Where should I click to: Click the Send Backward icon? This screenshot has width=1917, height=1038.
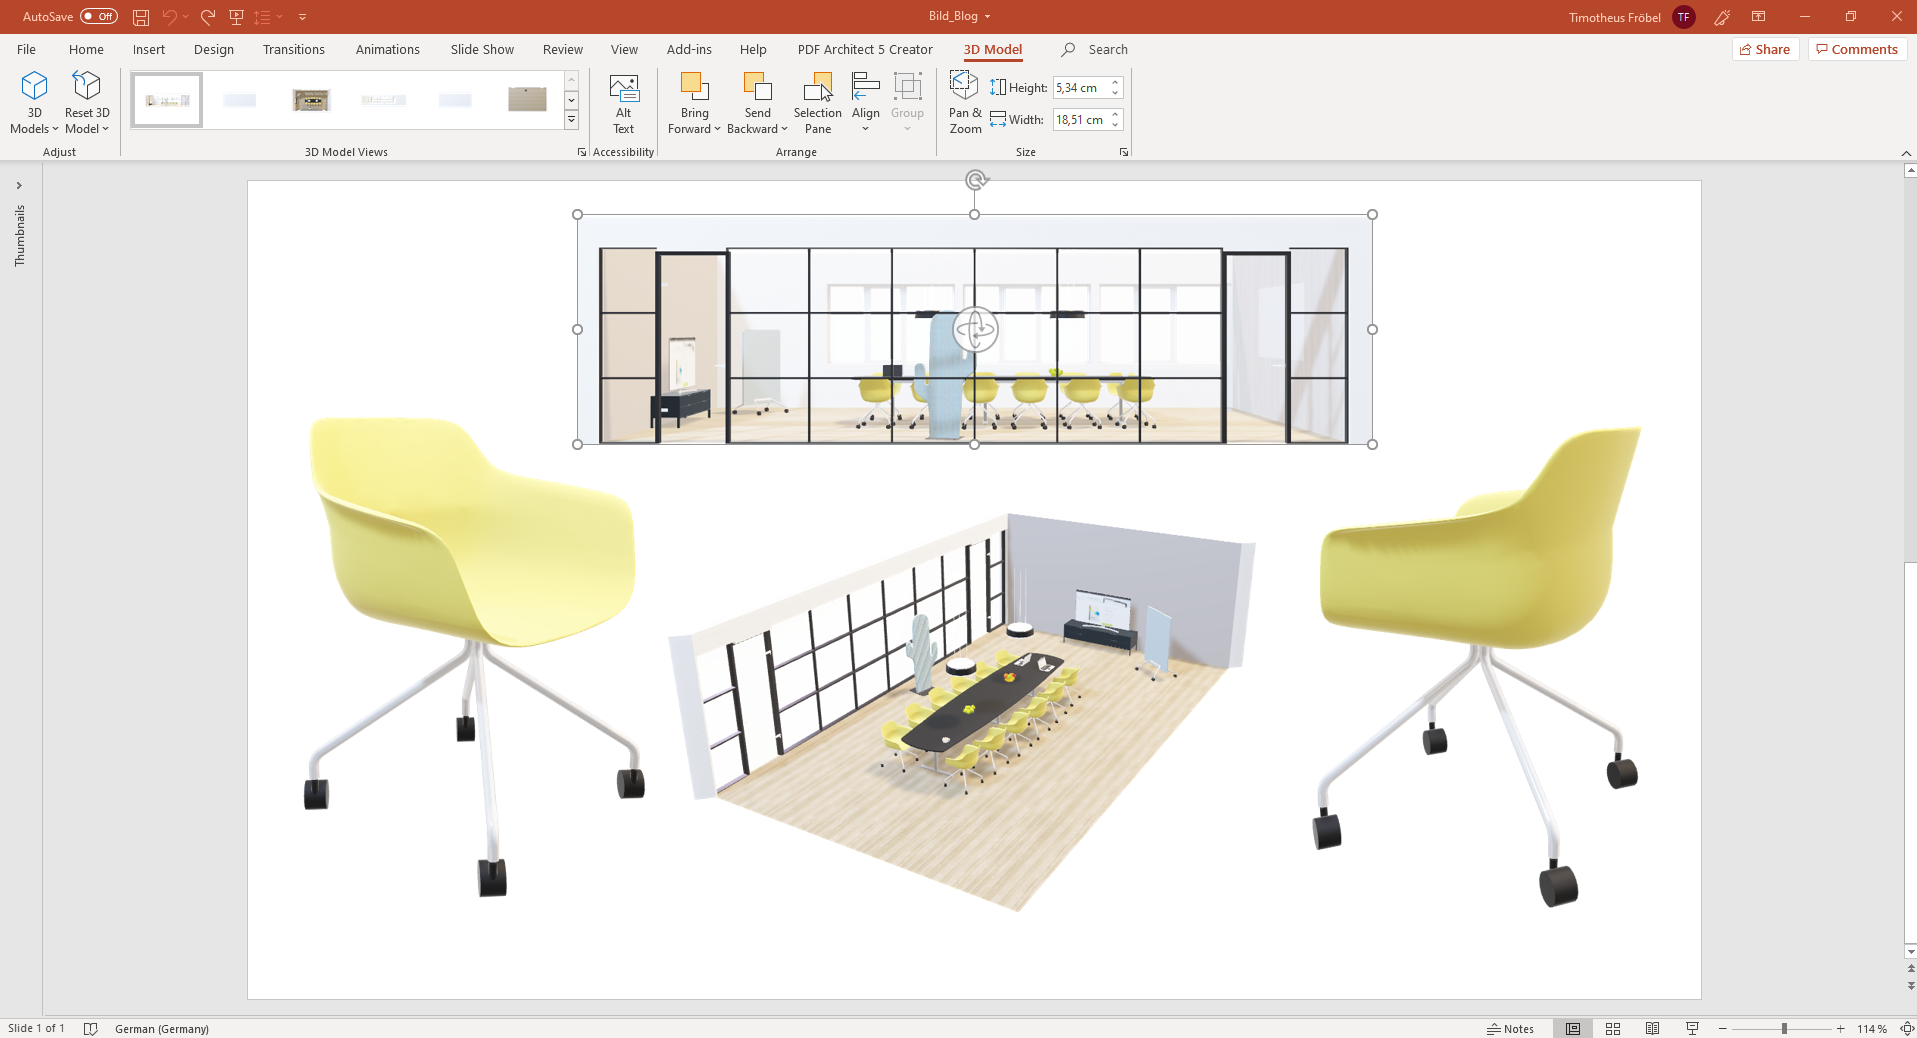[x=757, y=88]
